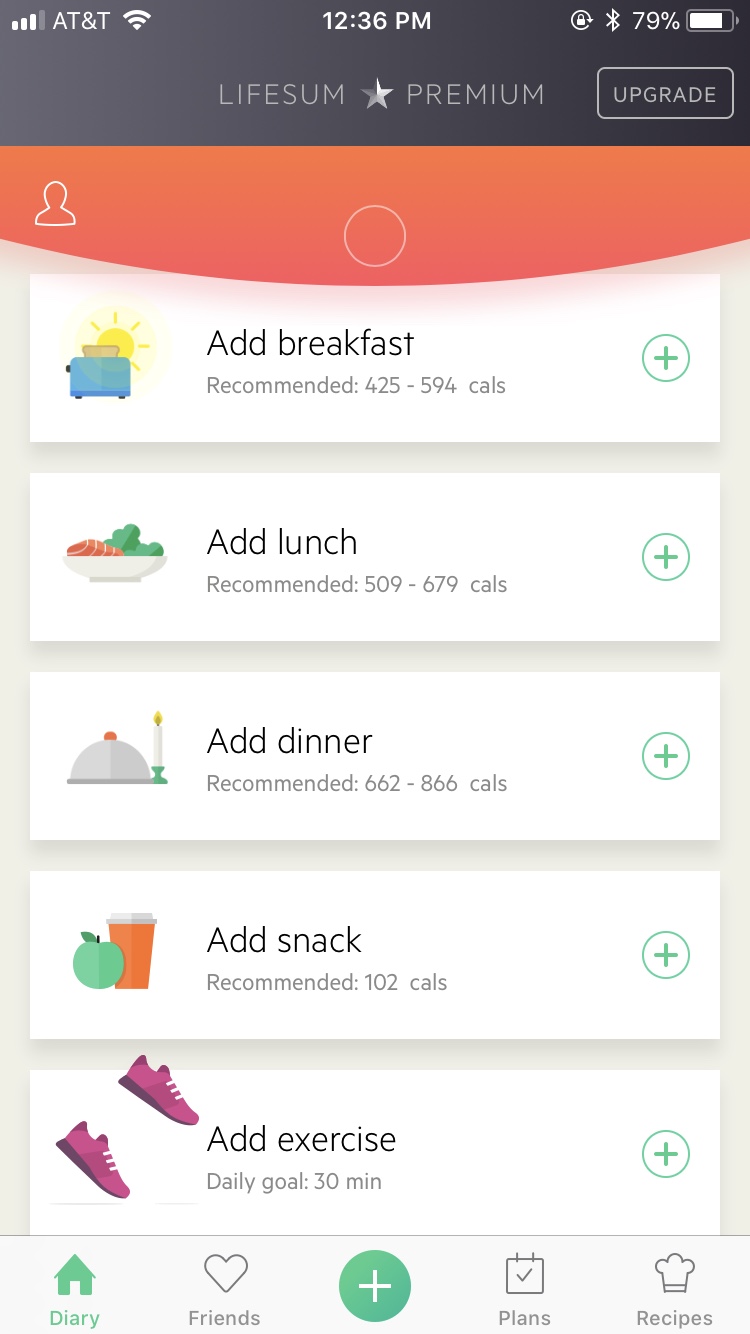Open the profile silhouette icon

click(55, 204)
